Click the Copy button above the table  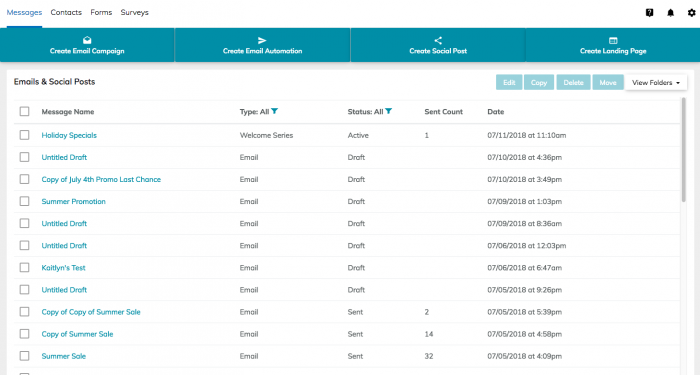tap(539, 83)
